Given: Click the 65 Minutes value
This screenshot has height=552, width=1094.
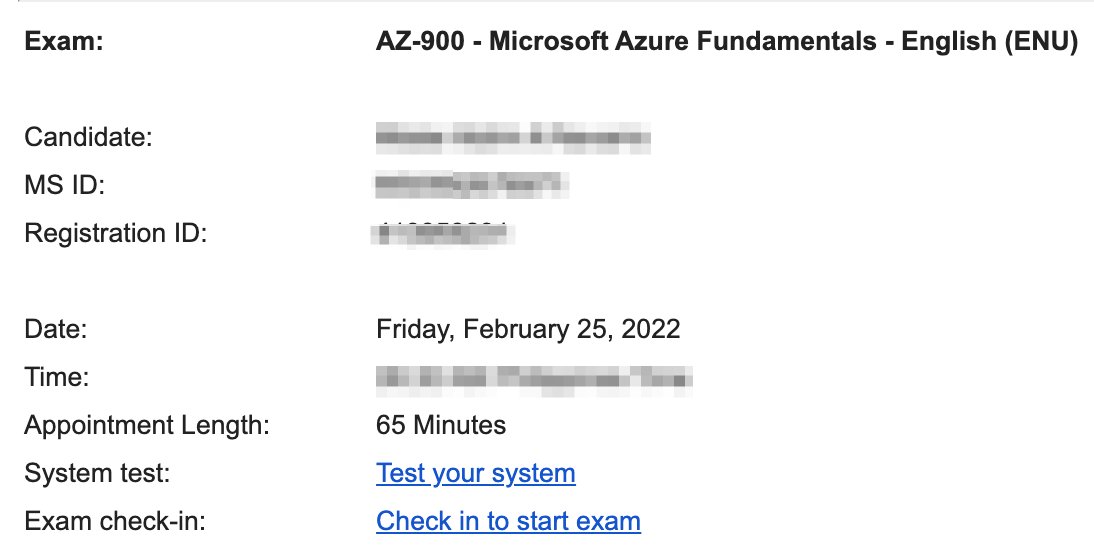Looking at the screenshot, I should pyautogui.click(x=441, y=425).
